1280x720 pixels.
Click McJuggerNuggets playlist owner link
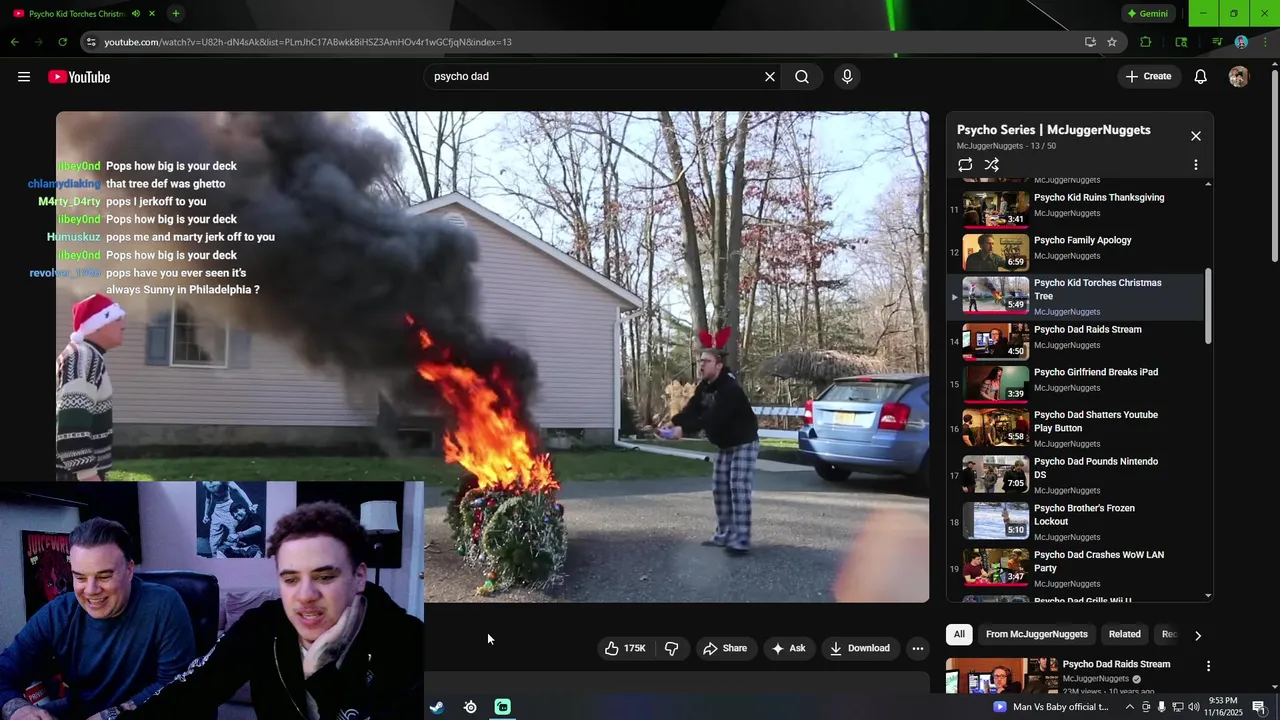[x=990, y=146]
